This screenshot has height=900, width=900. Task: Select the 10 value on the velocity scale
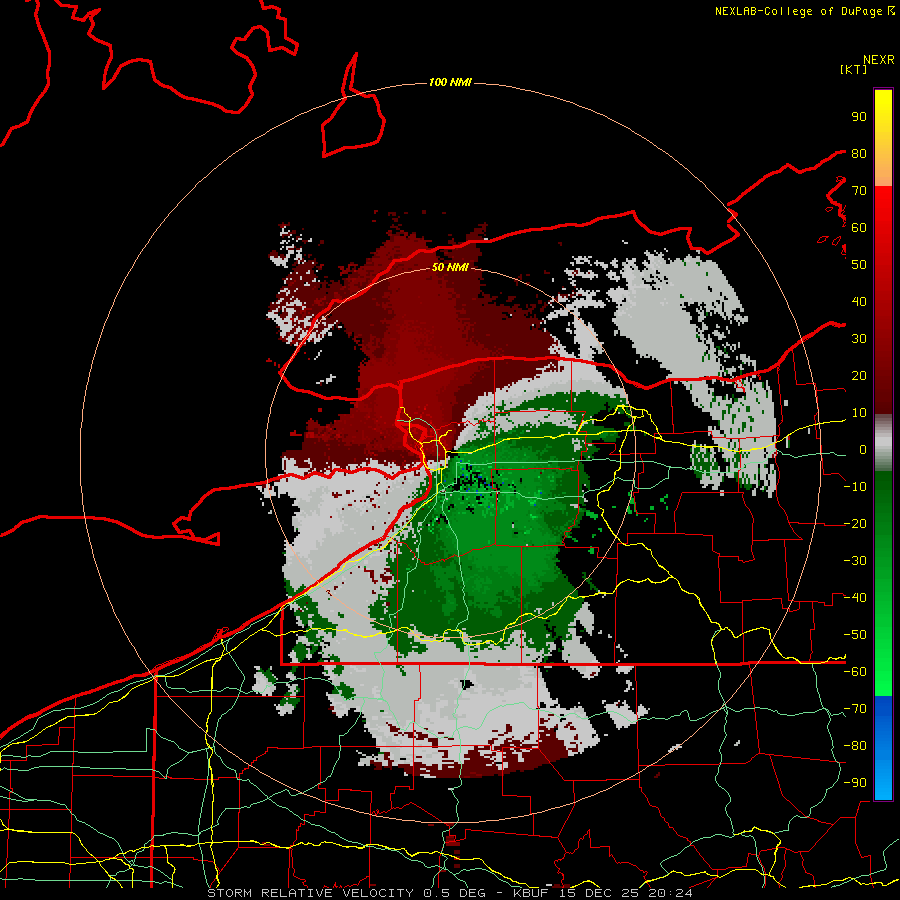point(859,413)
